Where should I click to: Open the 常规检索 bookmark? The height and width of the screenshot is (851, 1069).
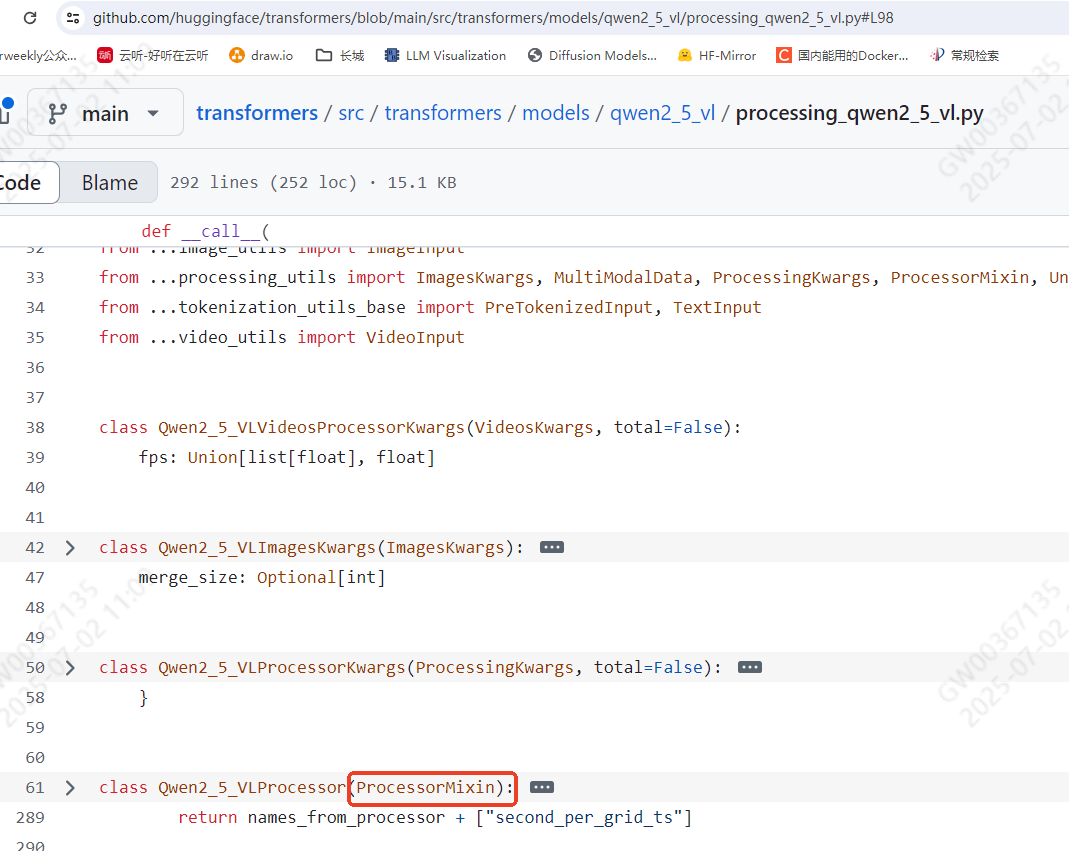965,55
